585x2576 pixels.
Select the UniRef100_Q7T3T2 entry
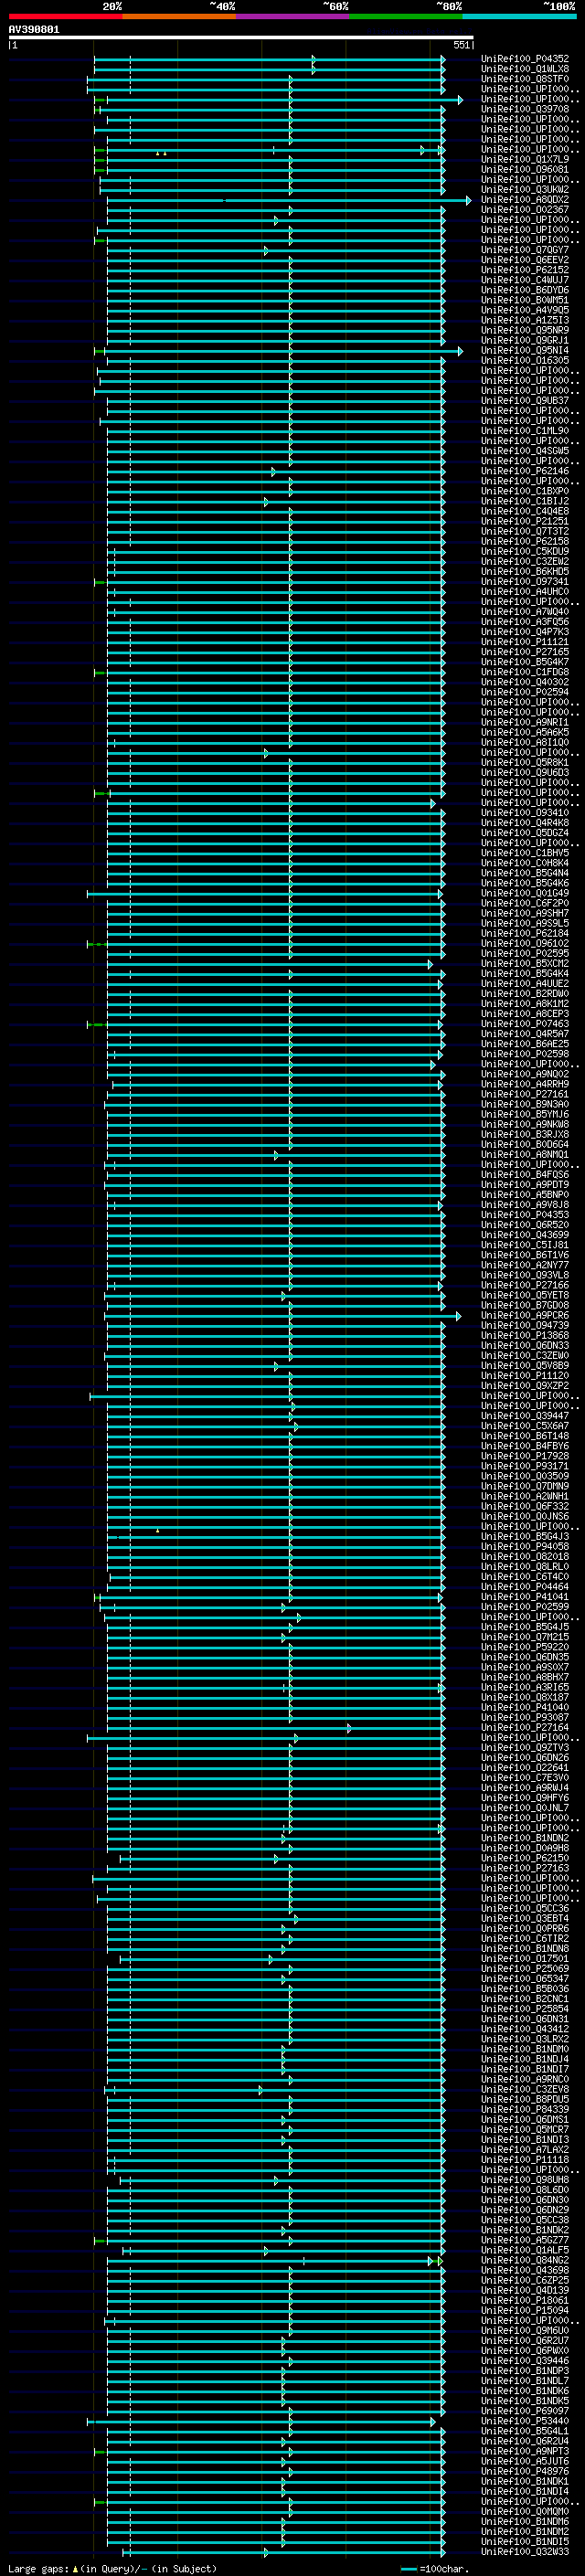pos(525,531)
